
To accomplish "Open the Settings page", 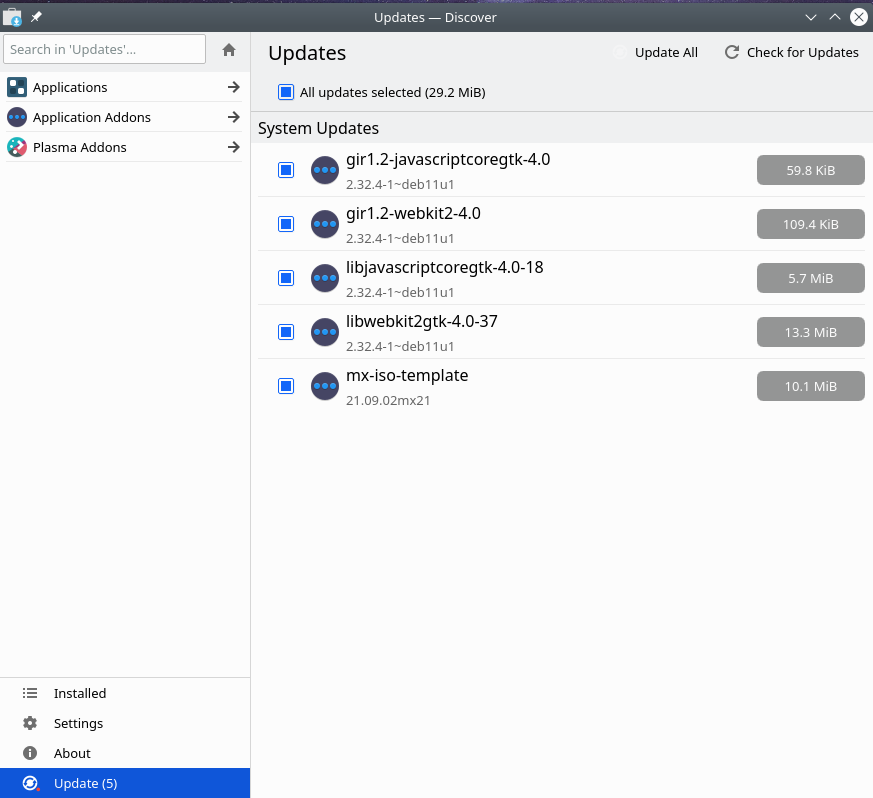I will point(125,723).
